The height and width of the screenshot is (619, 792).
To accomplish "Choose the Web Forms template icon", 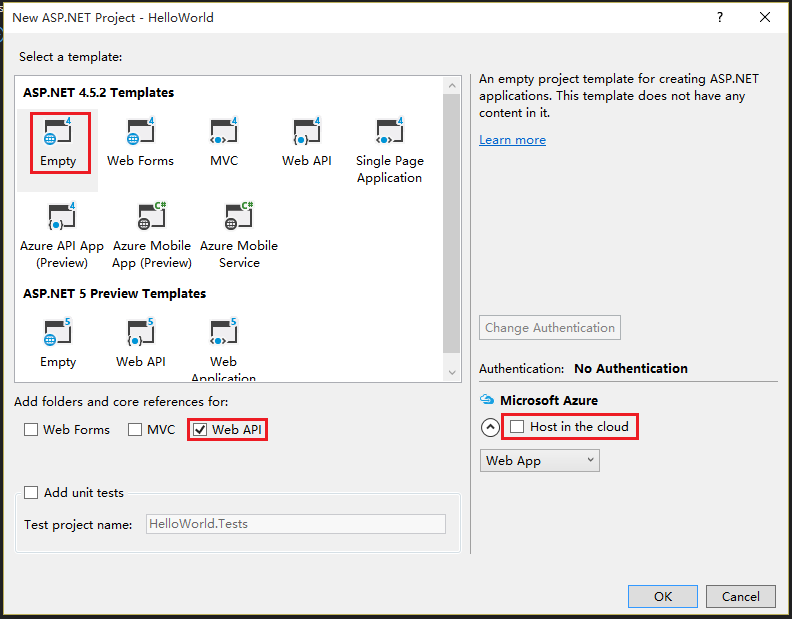I will pyautogui.click(x=140, y=141).
